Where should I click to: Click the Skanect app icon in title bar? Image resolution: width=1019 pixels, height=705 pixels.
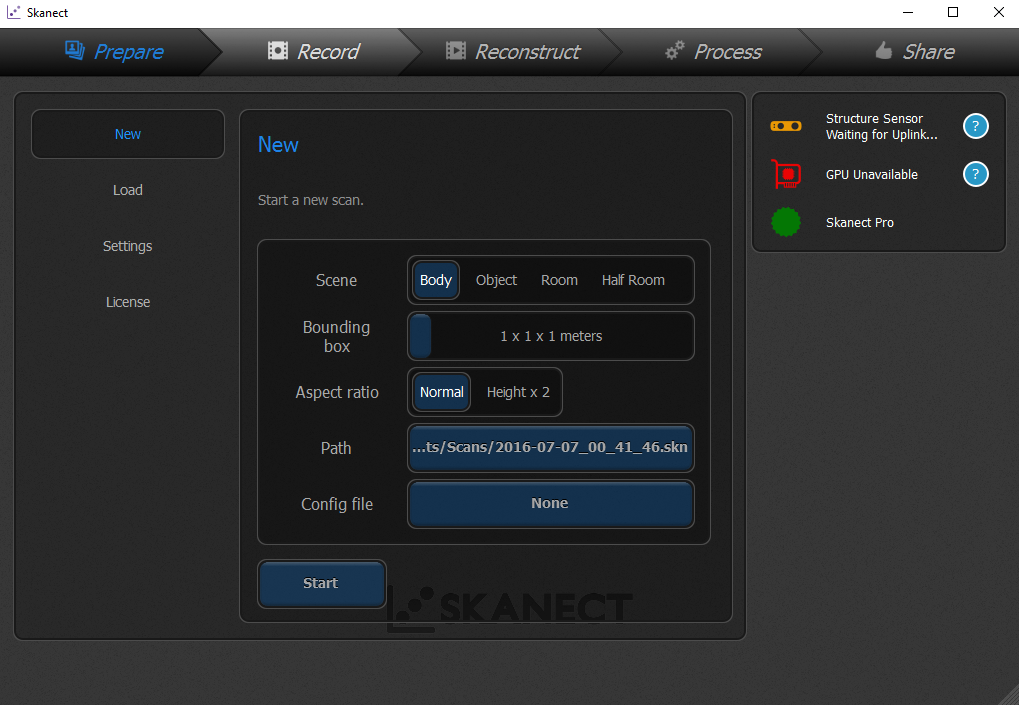[13, 12]
